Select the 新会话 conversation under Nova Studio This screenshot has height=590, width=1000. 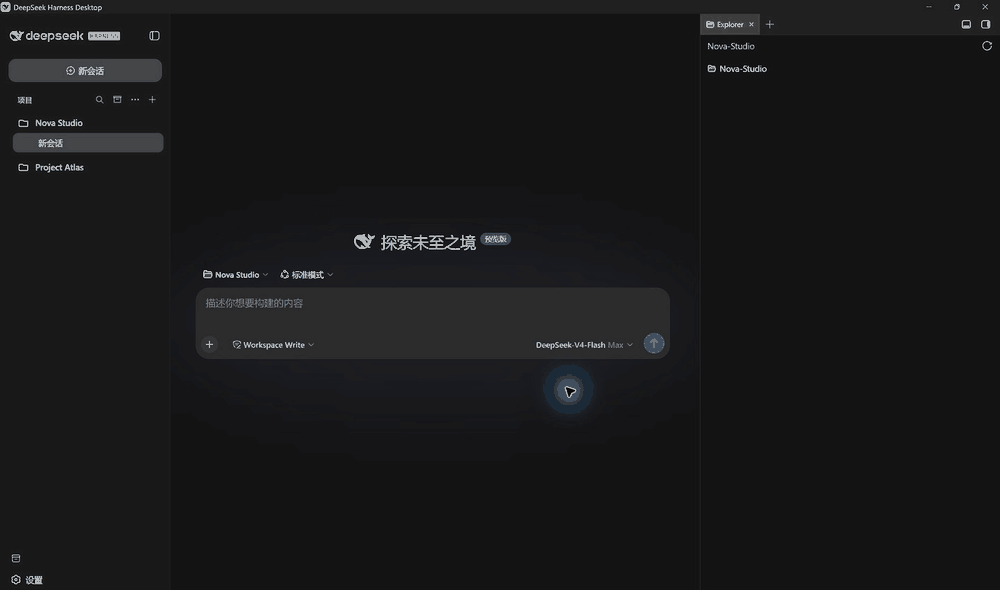coord(88,143)
